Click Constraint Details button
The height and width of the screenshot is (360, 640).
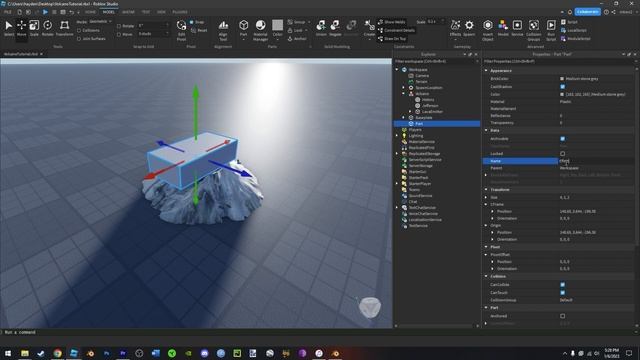[x=396, y=30]
